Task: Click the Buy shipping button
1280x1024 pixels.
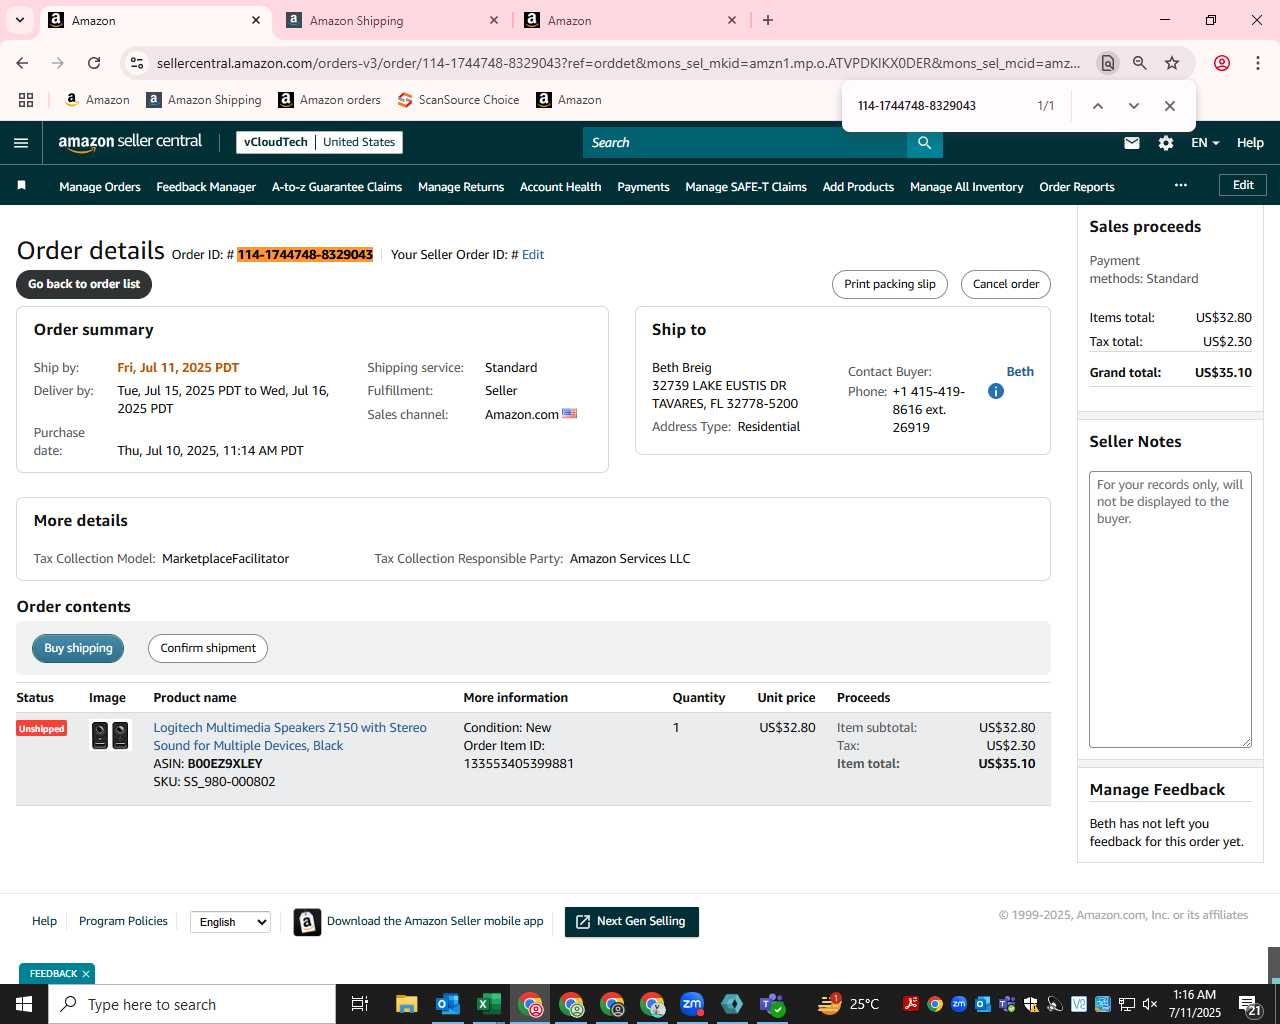Action: tap(78, 648)
